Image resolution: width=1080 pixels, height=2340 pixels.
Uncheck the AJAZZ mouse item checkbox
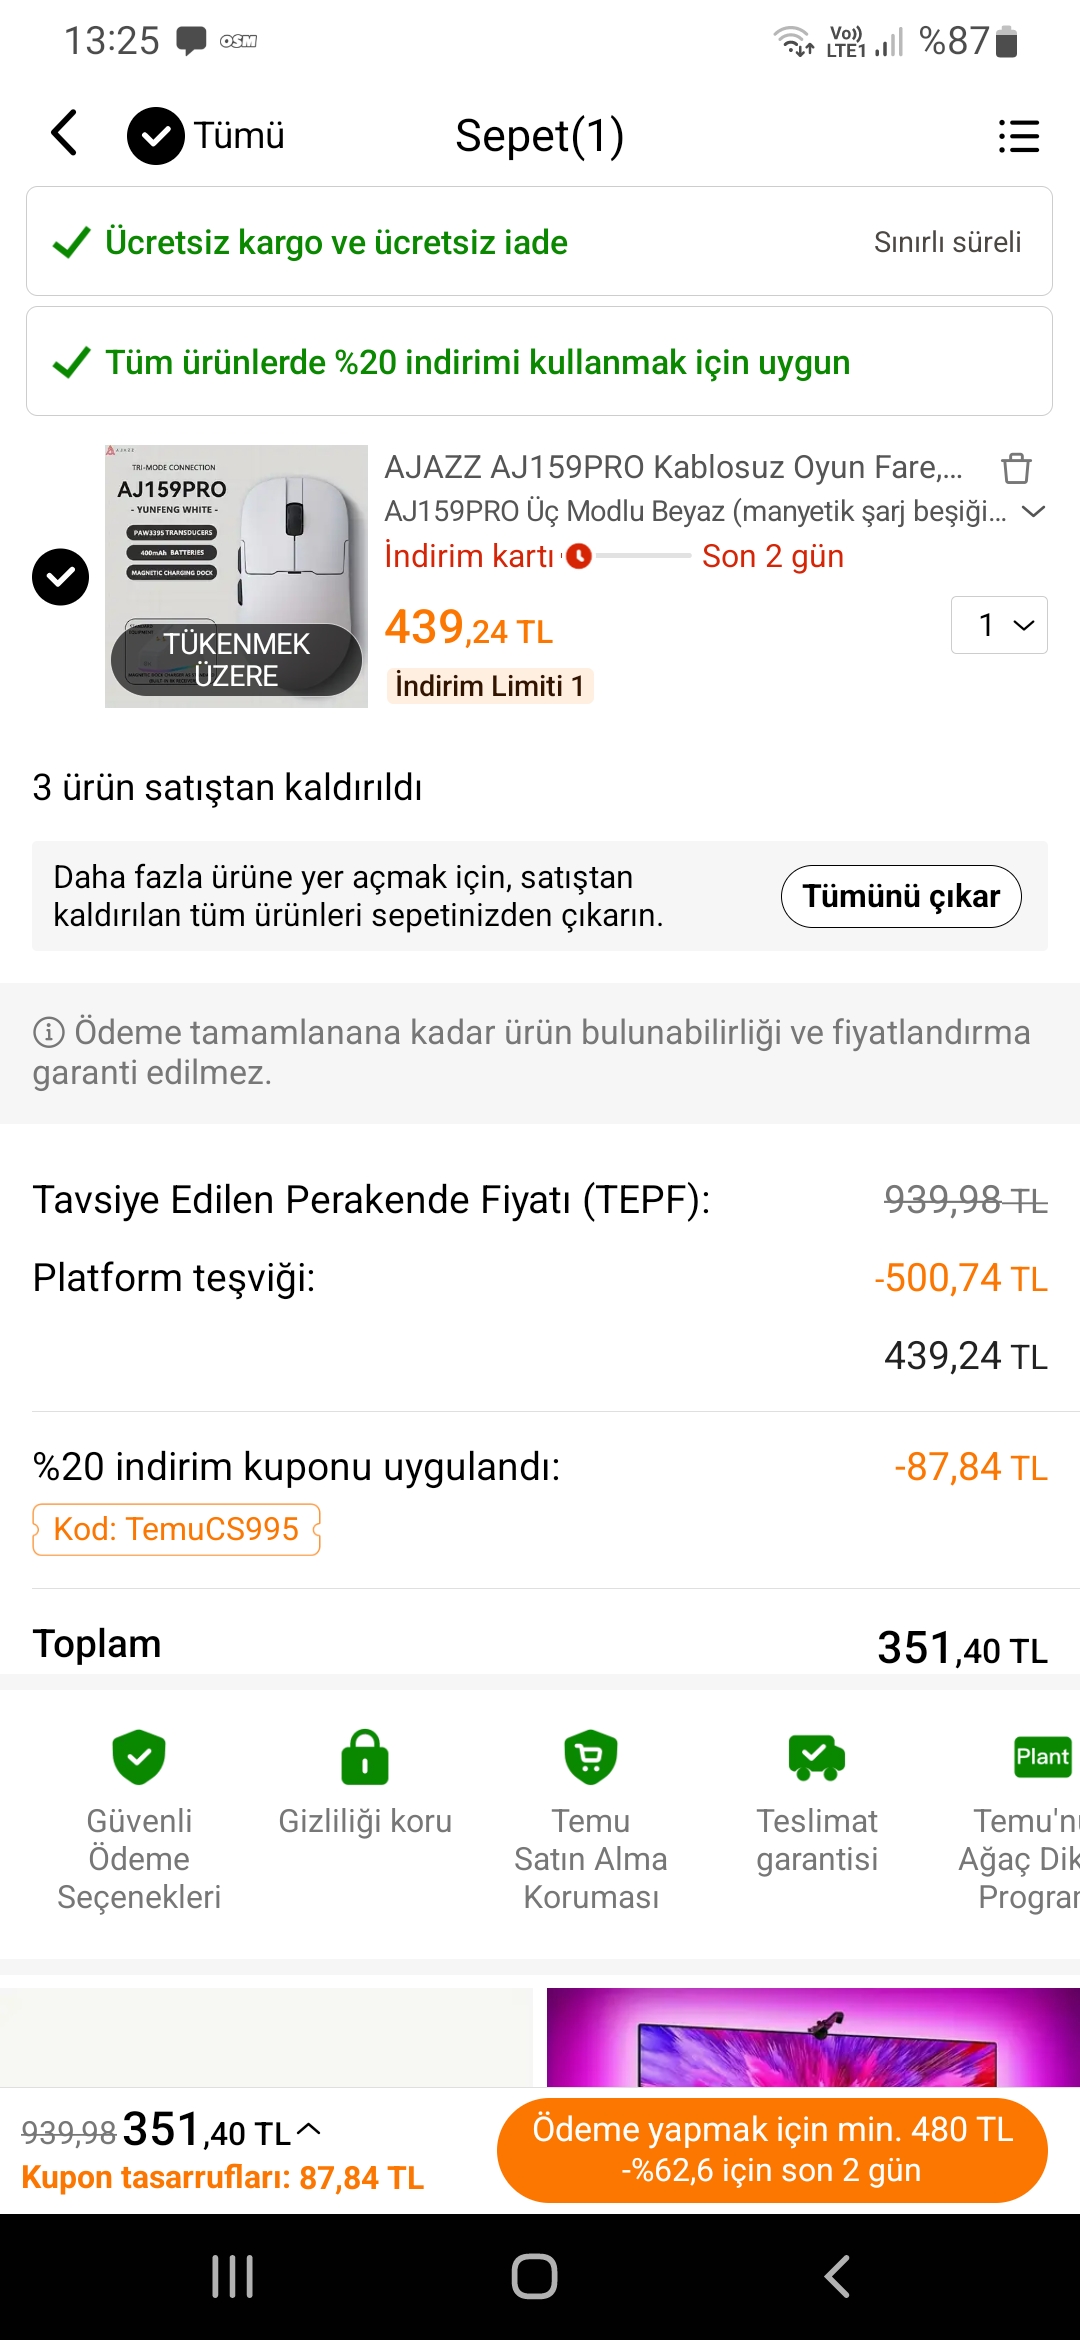click(x=61, y=577)
